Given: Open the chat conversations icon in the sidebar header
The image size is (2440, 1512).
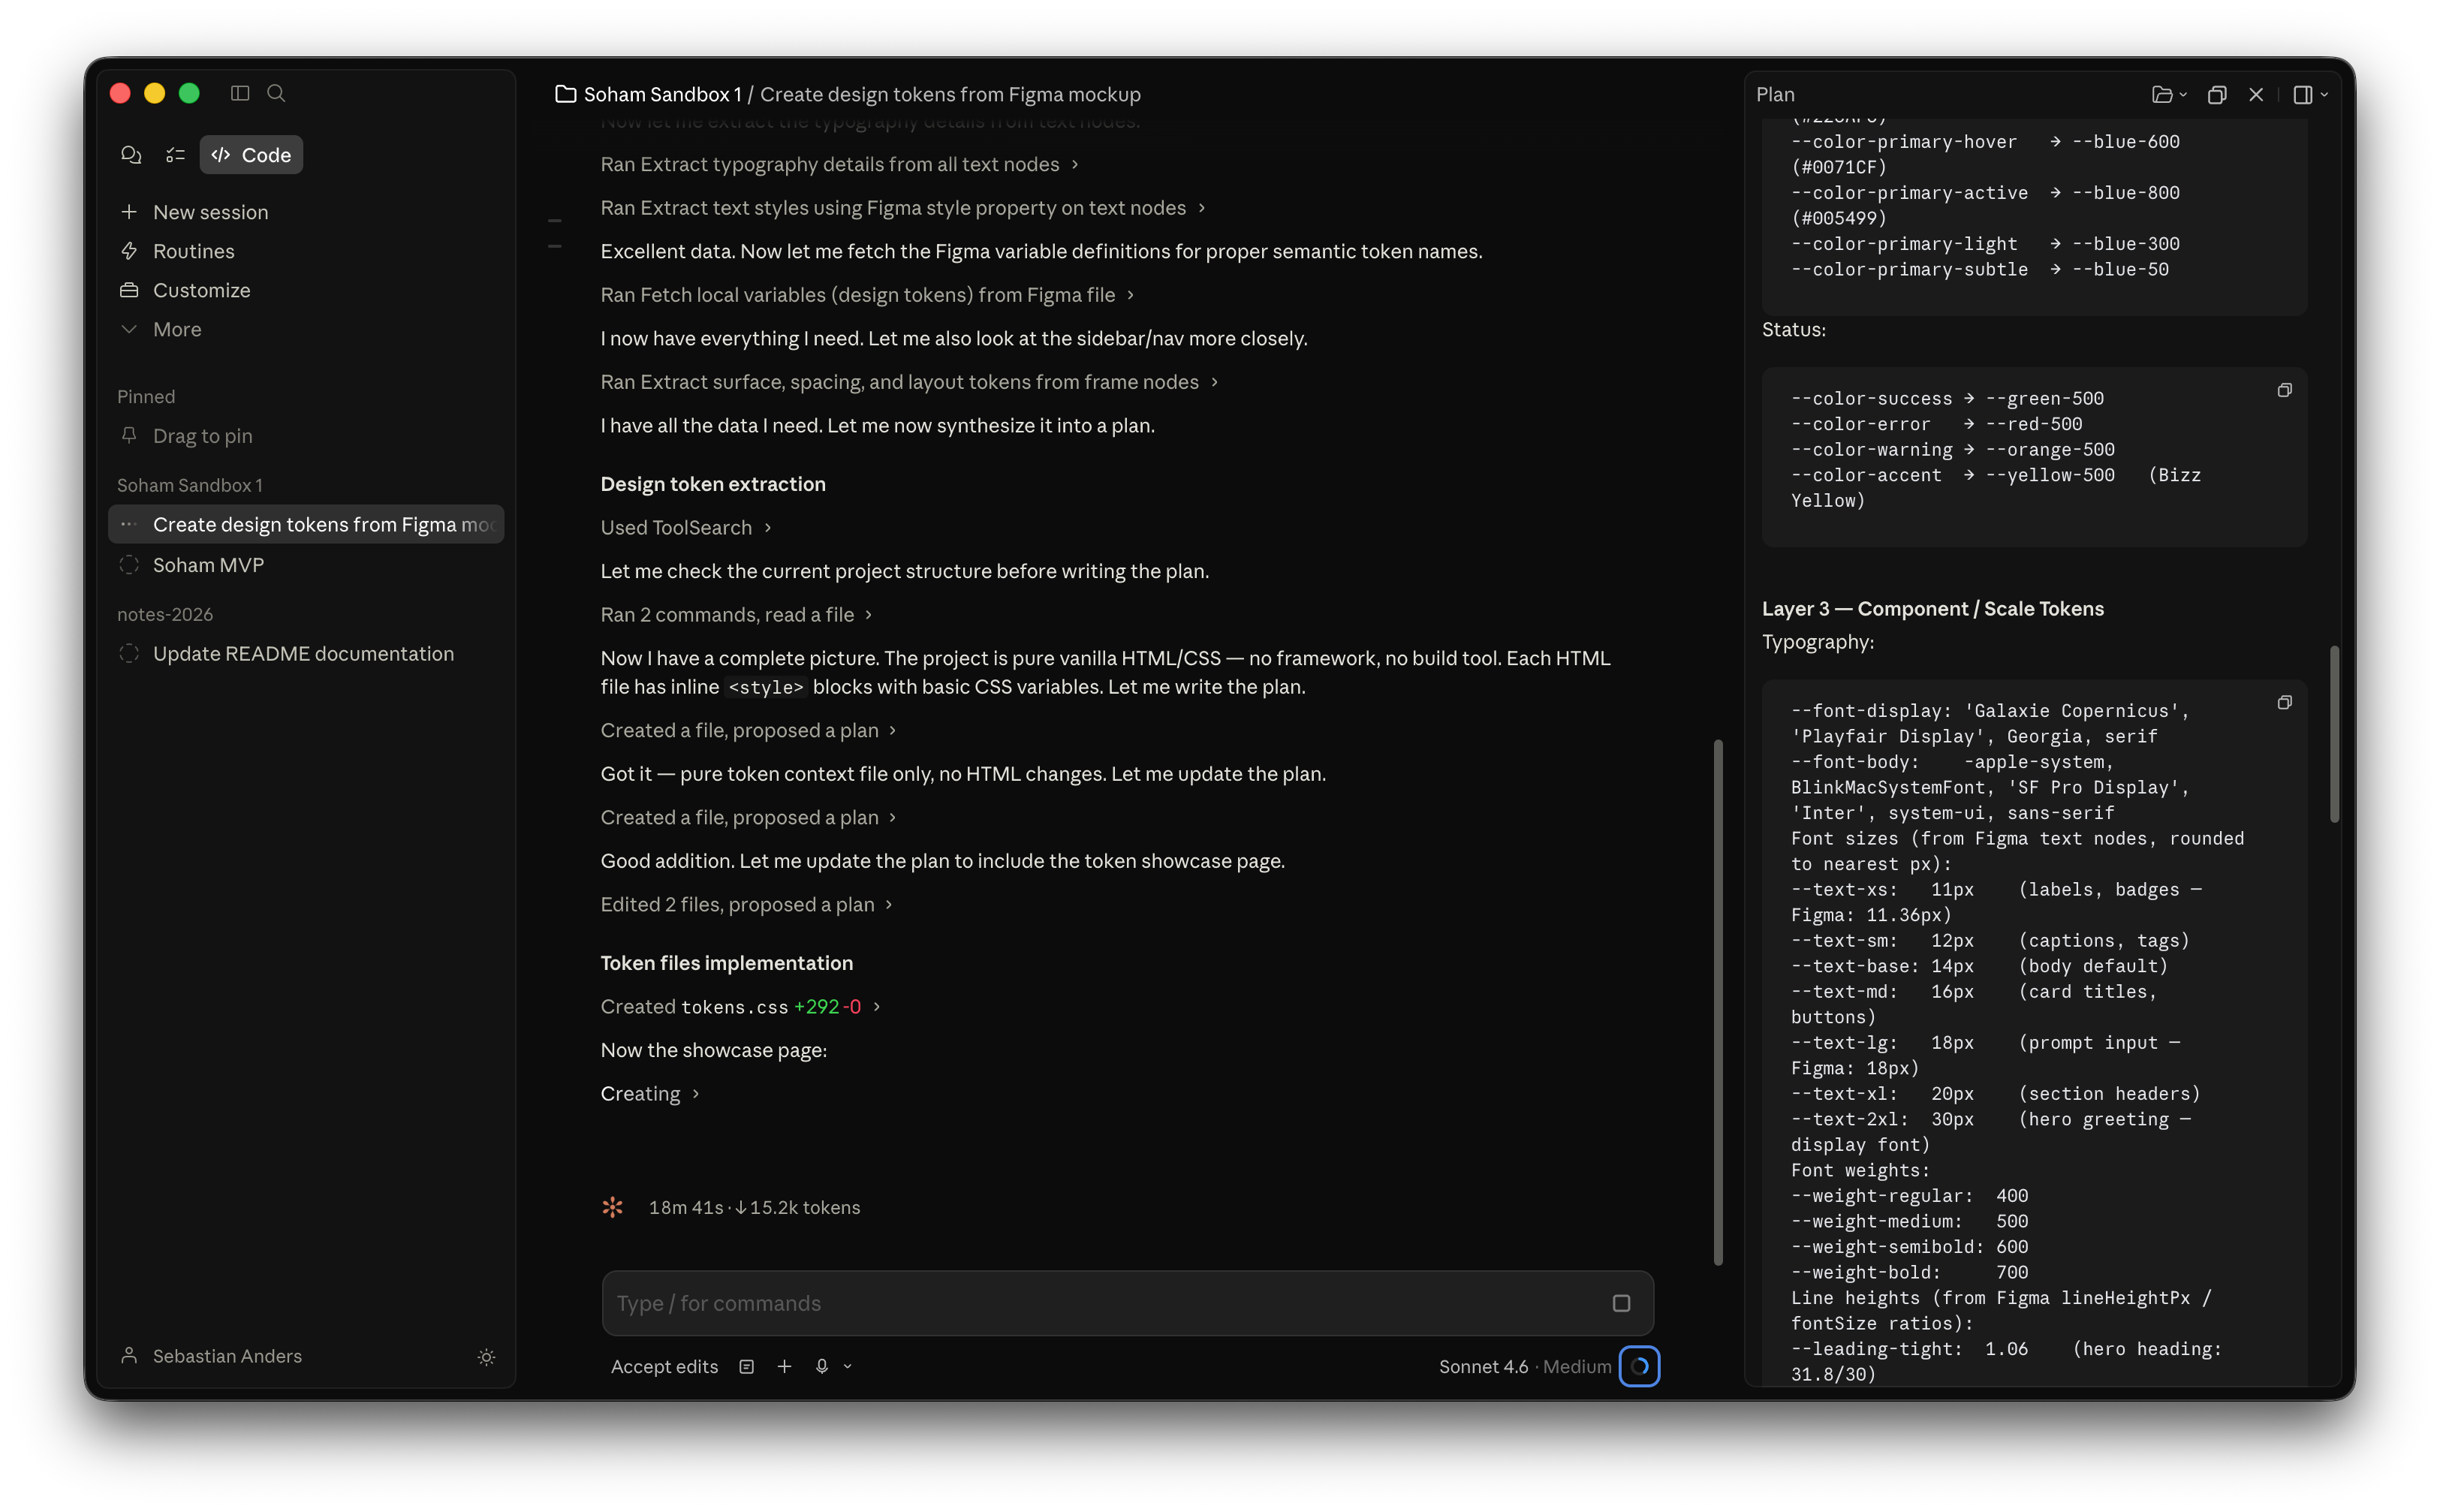Looking at the screenshot, I should 131,155.
